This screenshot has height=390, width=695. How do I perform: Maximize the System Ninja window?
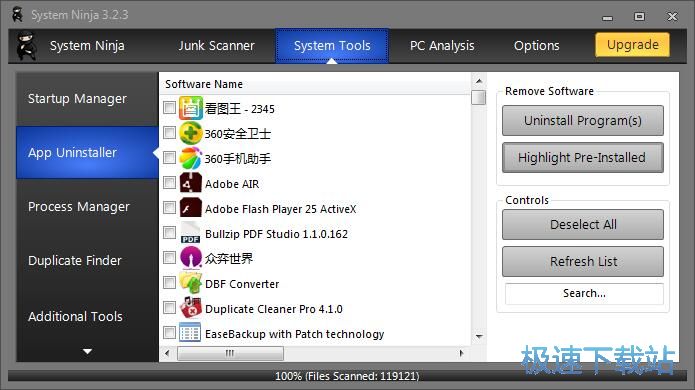pyautogui.click(x=639, y=16)
